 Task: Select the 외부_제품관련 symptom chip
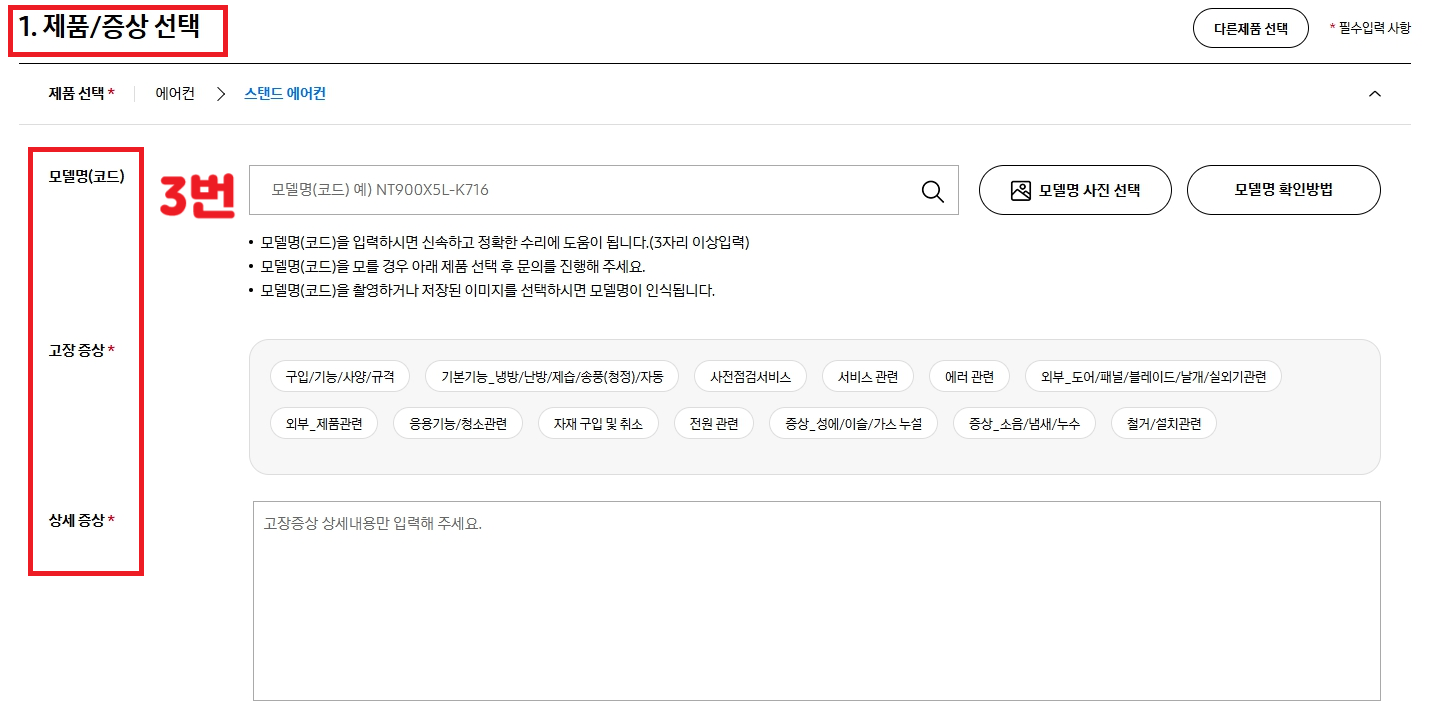[323, 423]
